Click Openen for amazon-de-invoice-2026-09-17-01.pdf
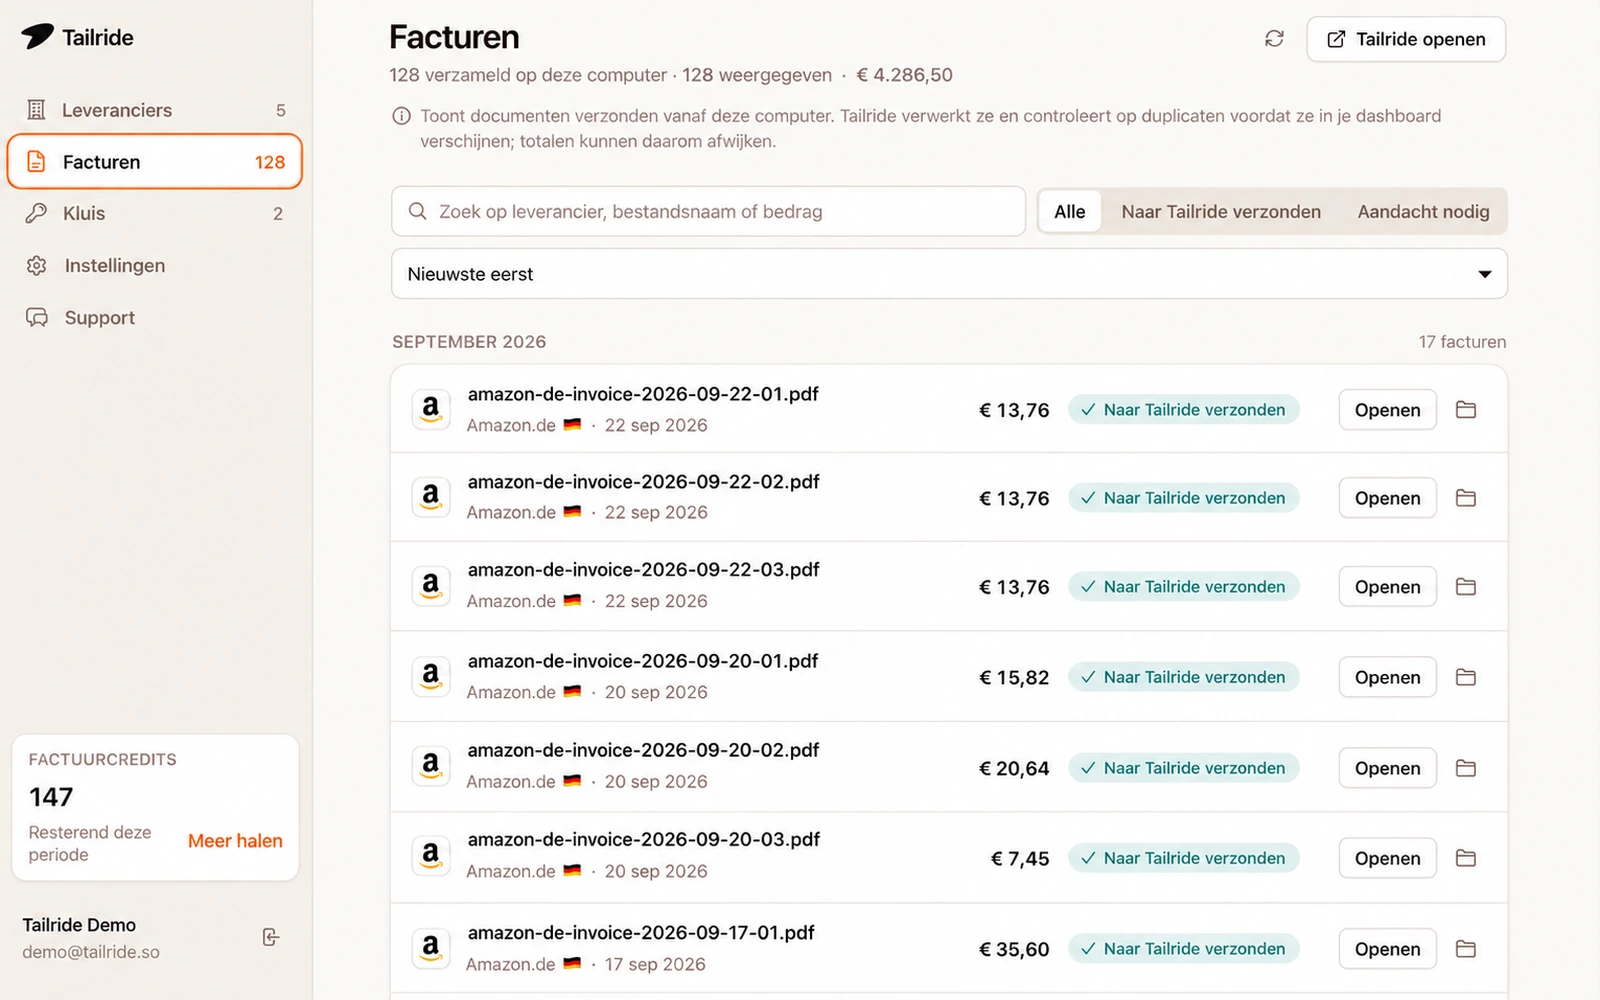Viewport: 1600px width, 1000px height. (1387, 949)
